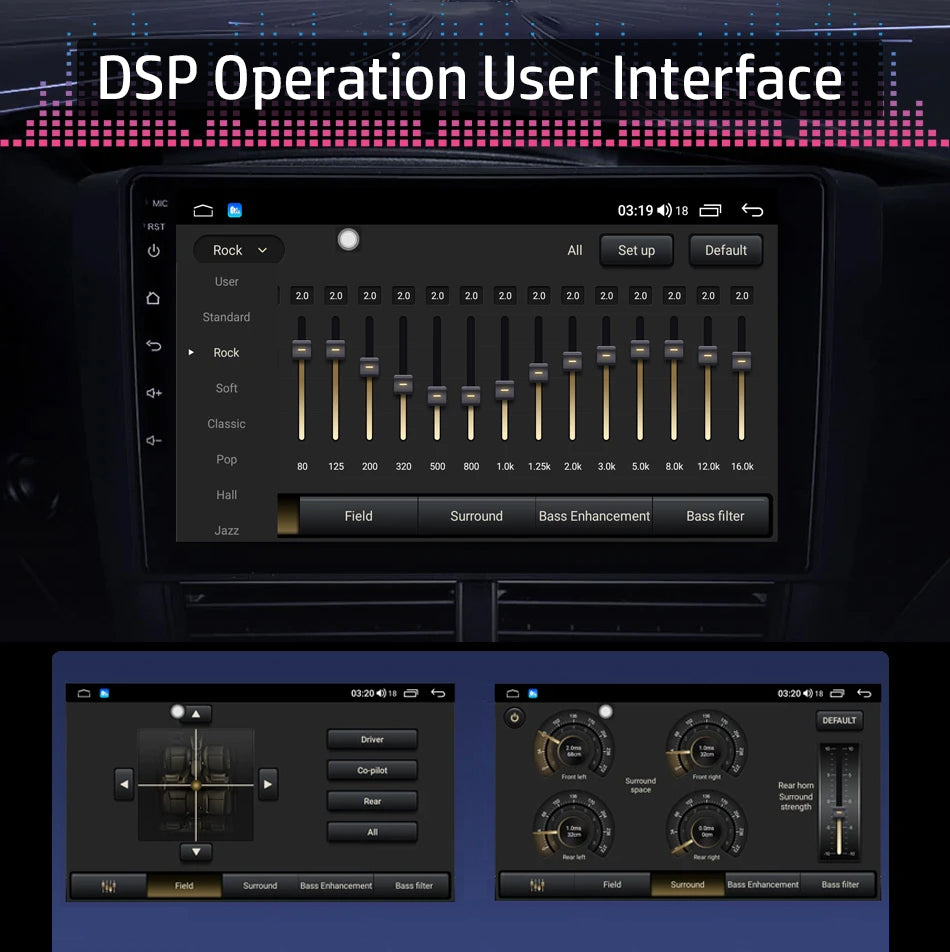Tap the volume up icon on the bezel
The width and height of the screenshot is (950, 952).
pyautogui.click(x=154, y=393)
